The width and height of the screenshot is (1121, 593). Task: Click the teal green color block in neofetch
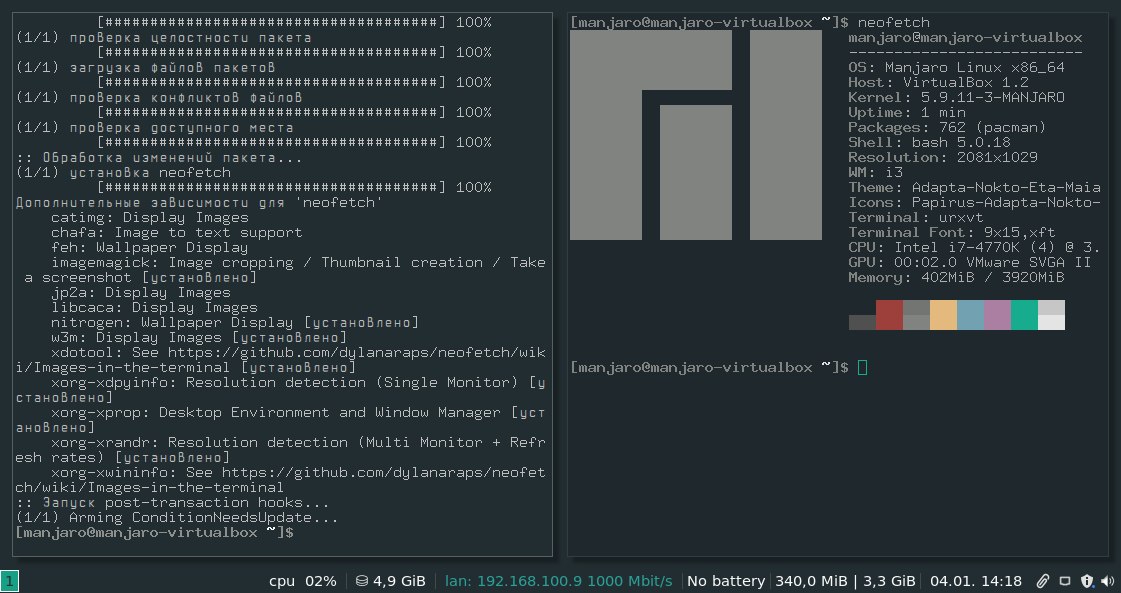[1024, 315]
